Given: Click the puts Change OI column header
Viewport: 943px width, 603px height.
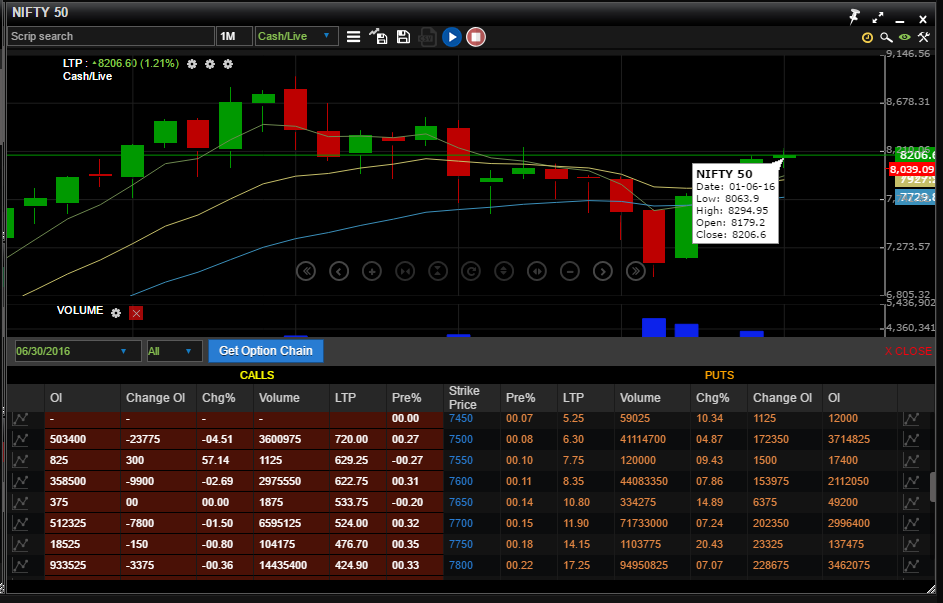Looking at the screenshot, I should (785, 398).
